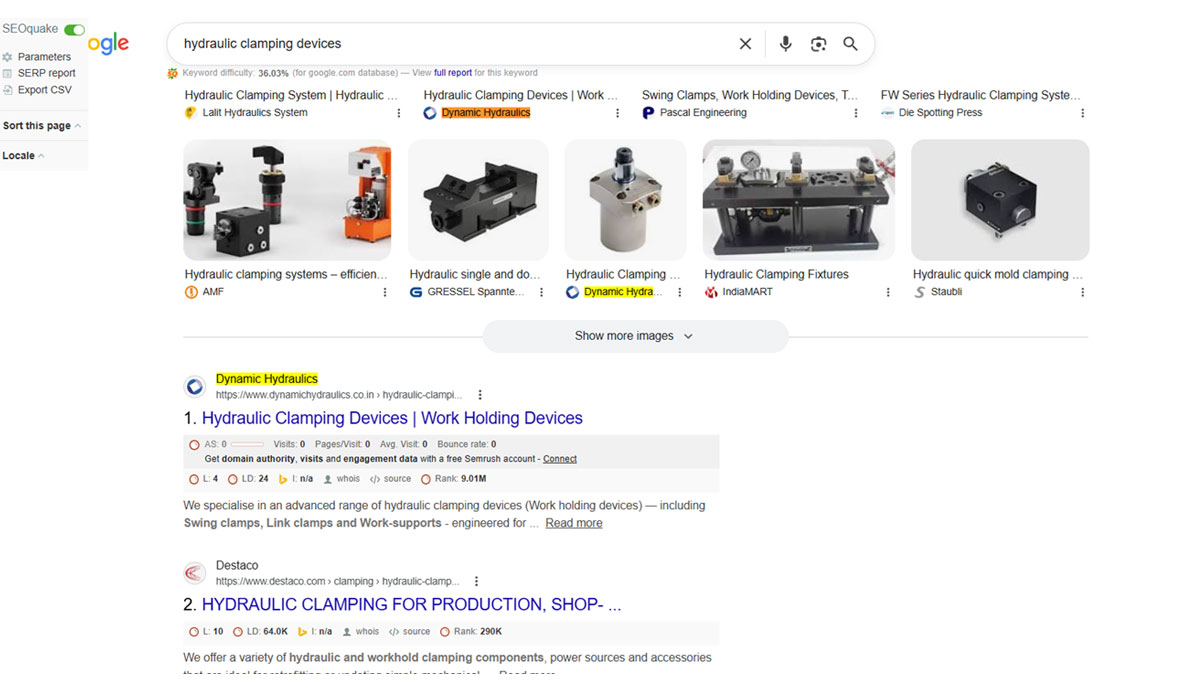Click the L: 4 parameter of the first result

pyautogui.click(x=204, y=479)
